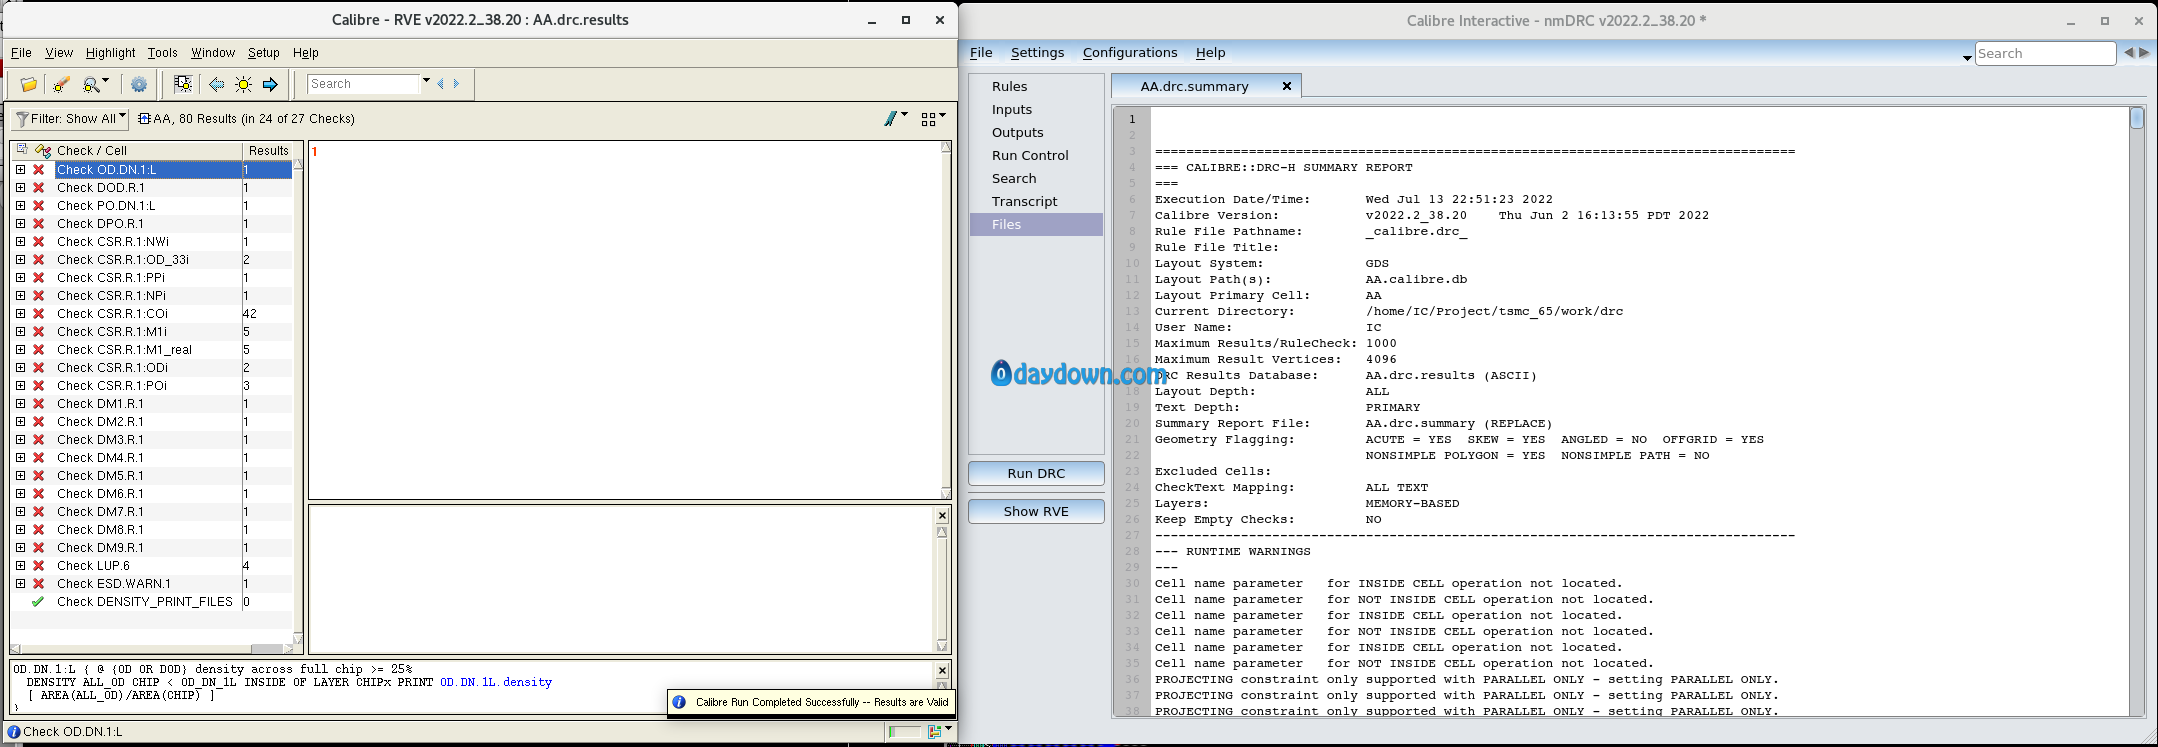Click the check flags header icon

(x=42, y=150)
